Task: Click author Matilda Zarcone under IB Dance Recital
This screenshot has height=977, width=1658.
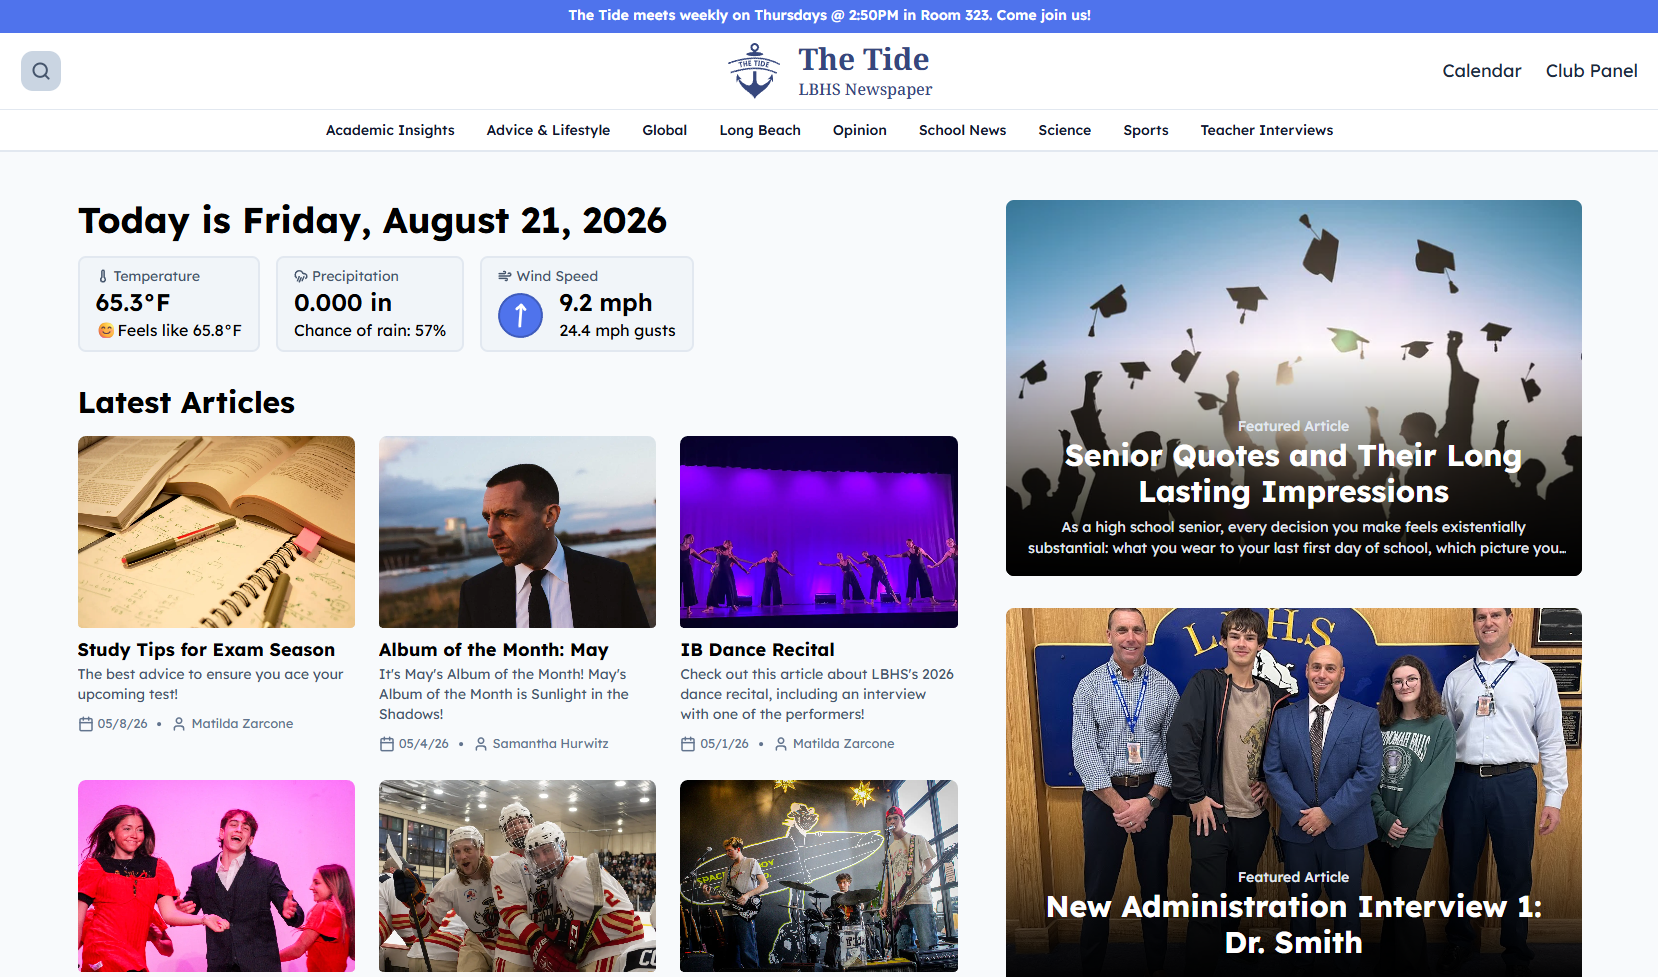Action: 844,744
